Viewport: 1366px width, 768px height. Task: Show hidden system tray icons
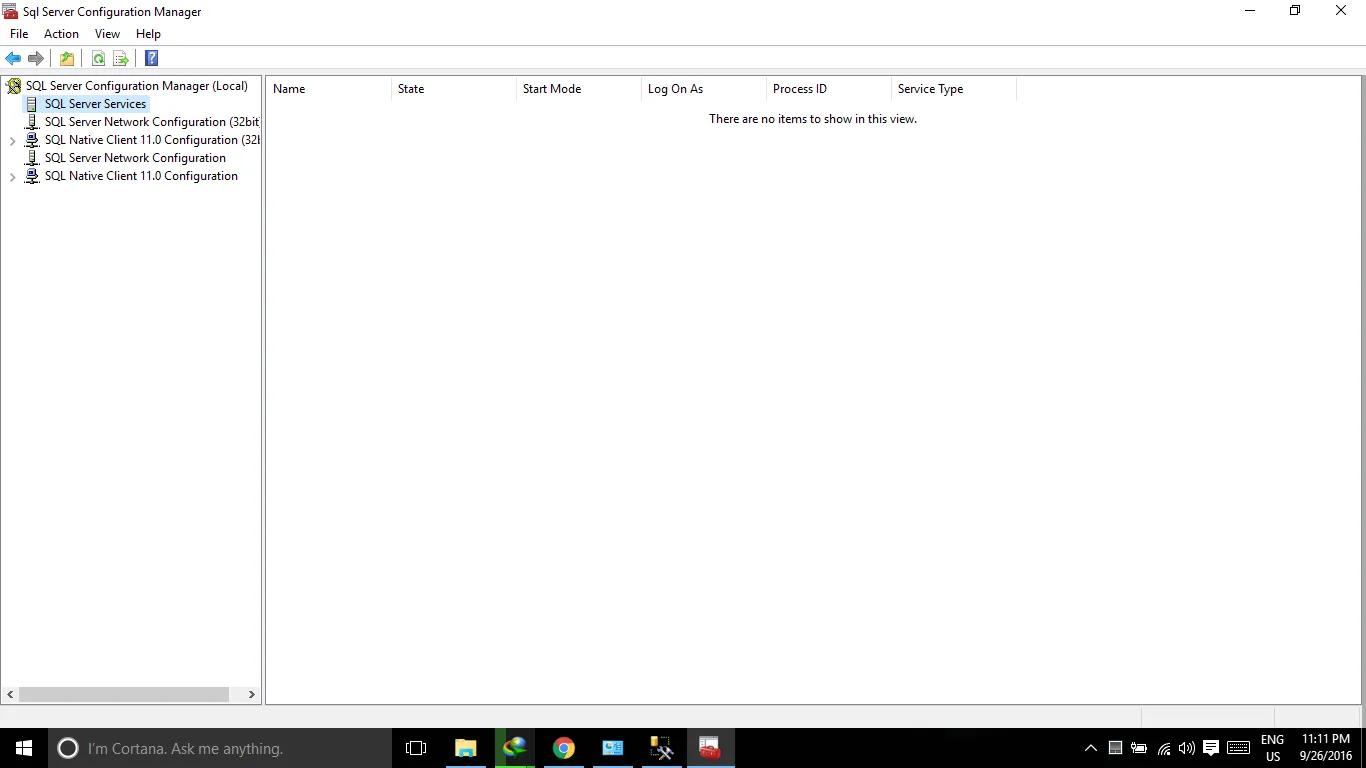tap(1091, 748)
